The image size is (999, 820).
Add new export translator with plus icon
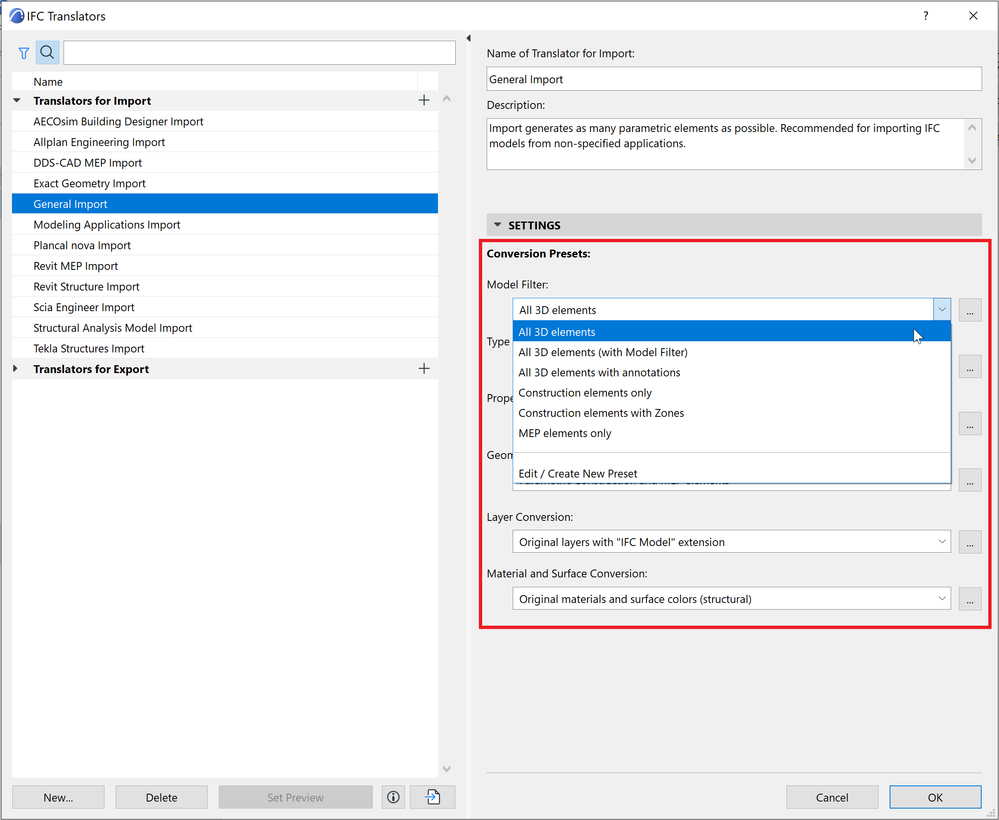pos(424,369)
